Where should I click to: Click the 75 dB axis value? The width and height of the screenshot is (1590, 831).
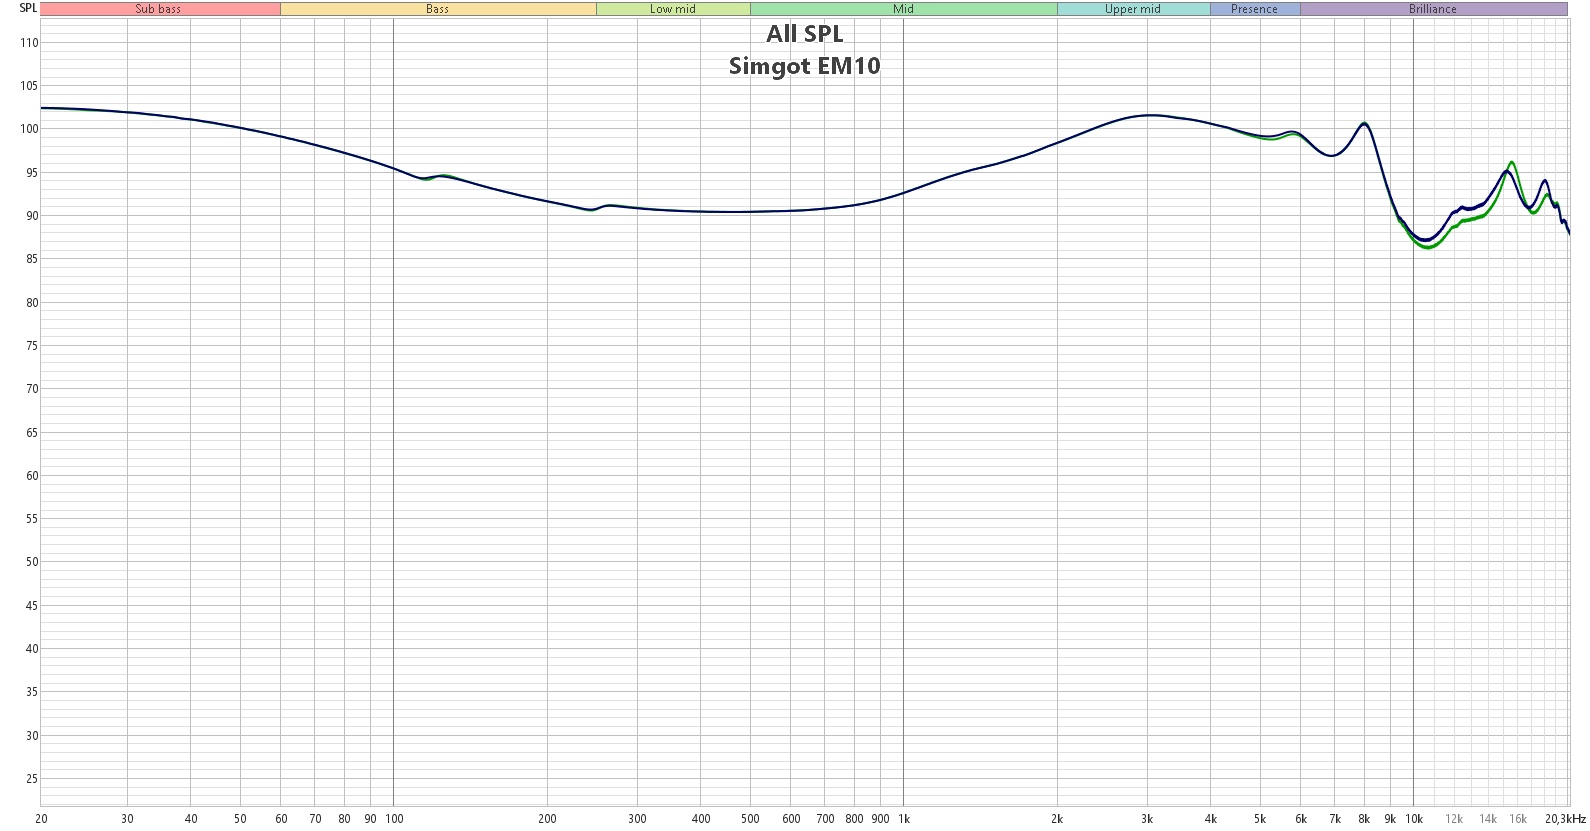(32, 346)
